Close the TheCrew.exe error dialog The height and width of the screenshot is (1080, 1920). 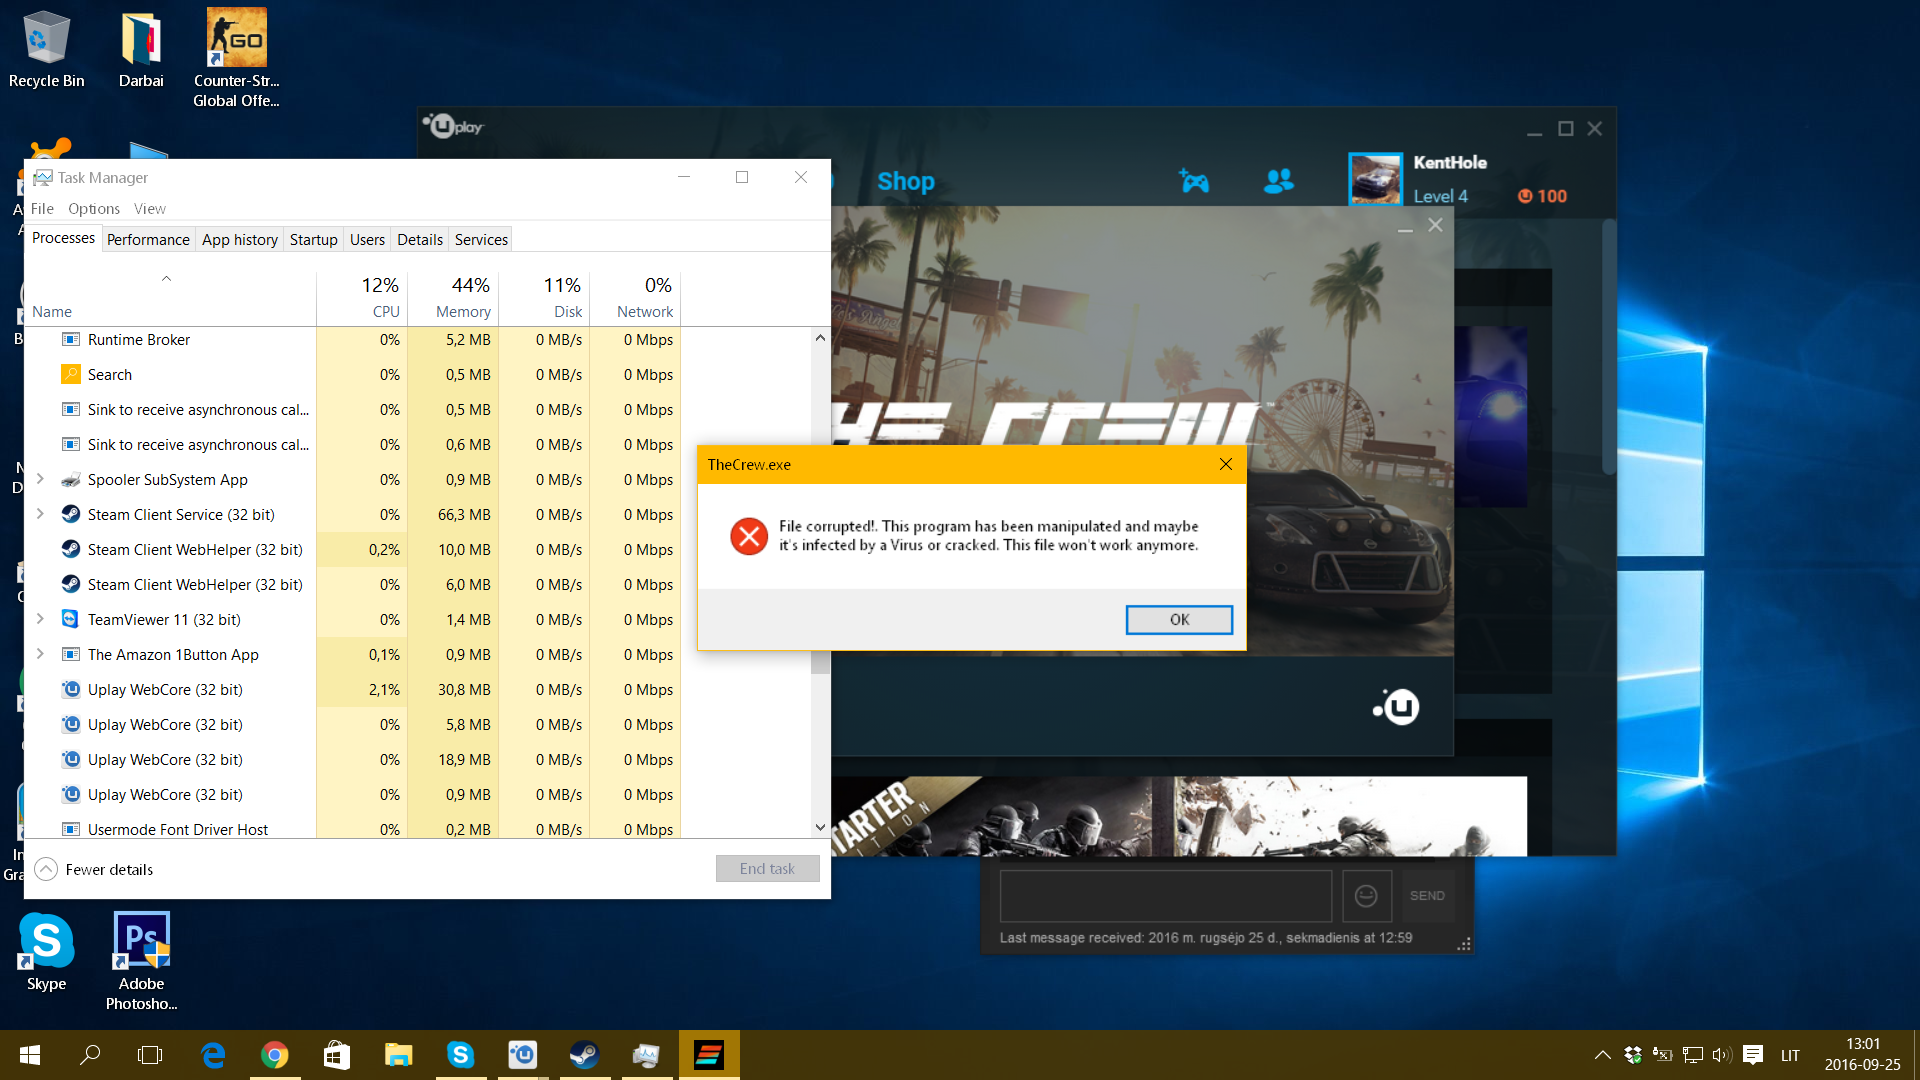coord(1226,464)
